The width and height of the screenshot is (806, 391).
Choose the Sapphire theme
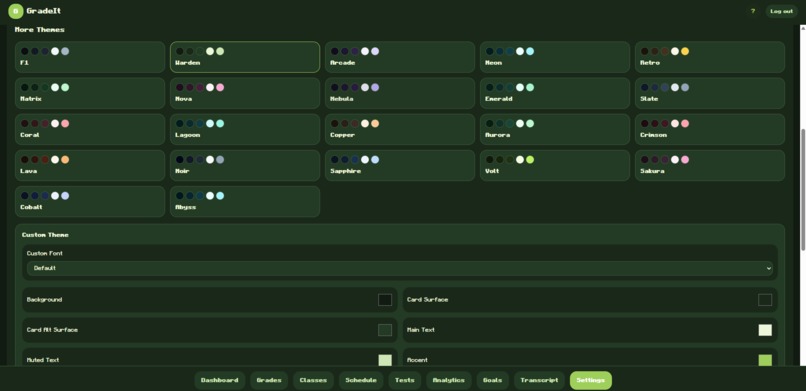click(400, 165)
